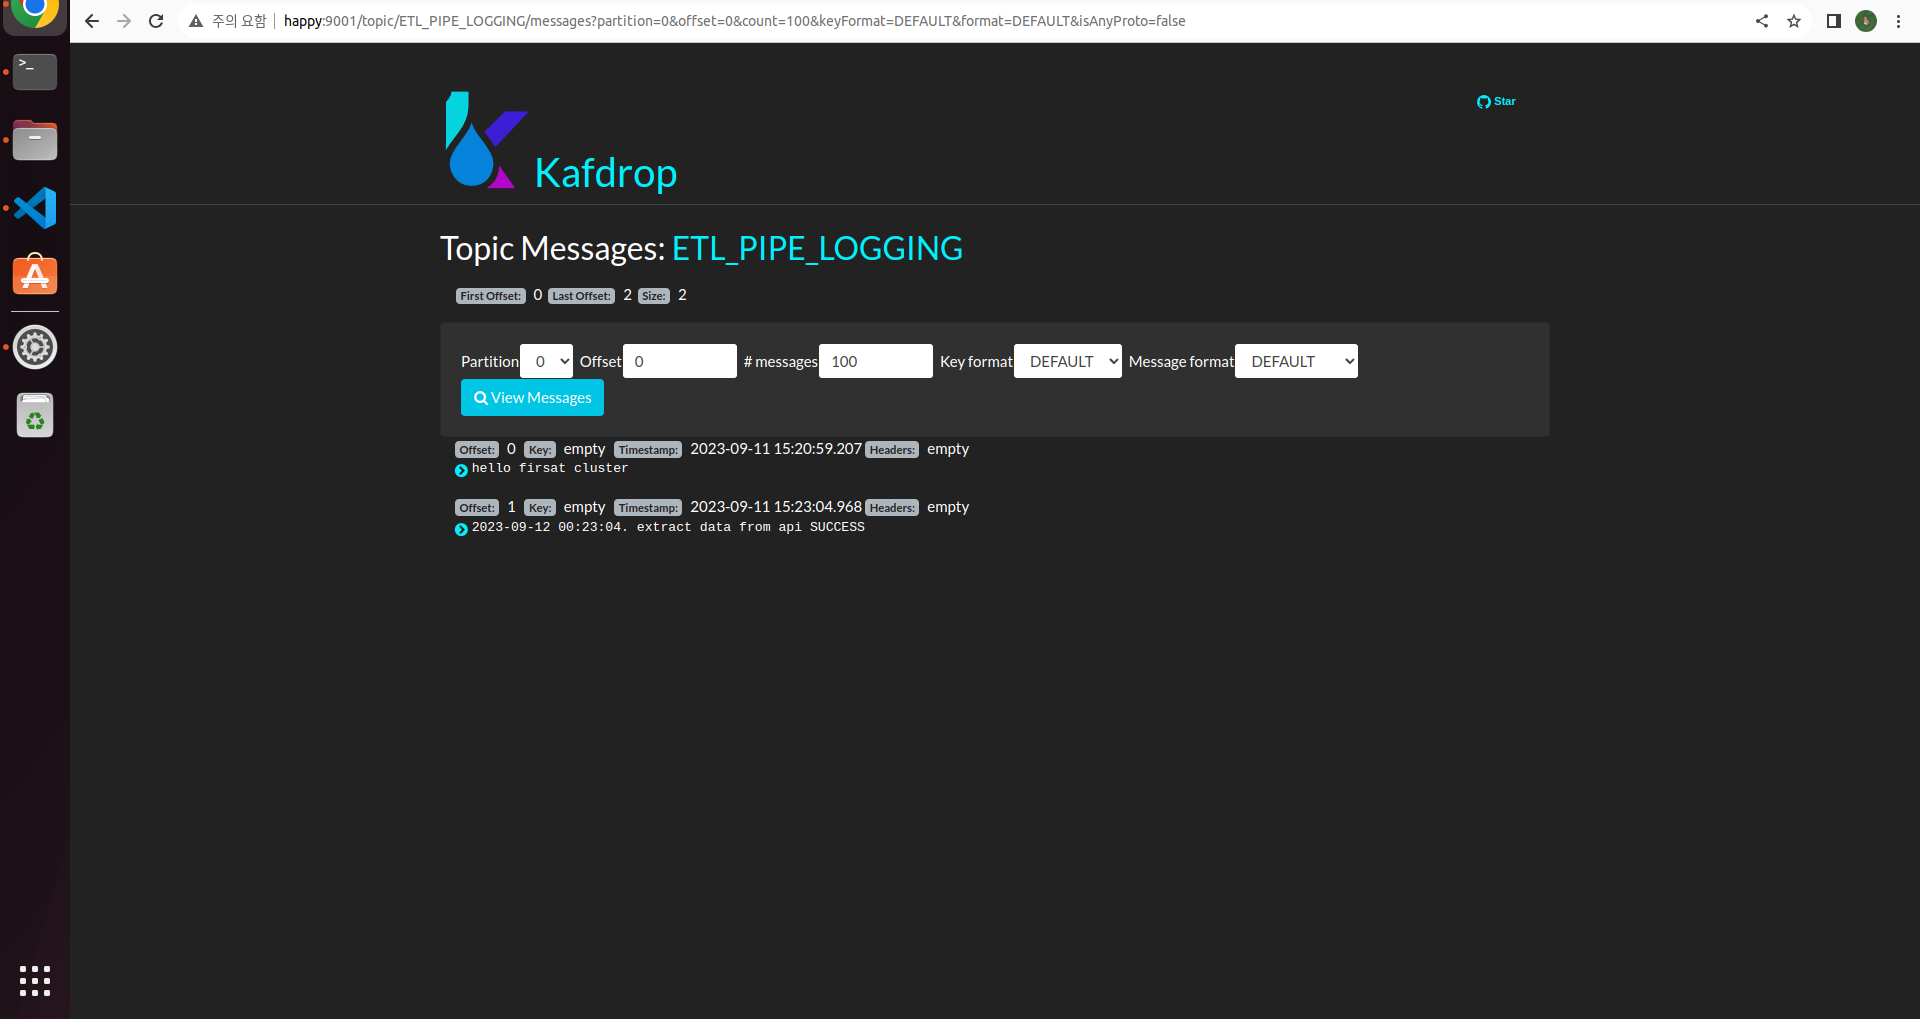Viewport: 1920px width, 1019px height.
Task: Expand the message at offset 1
Action: click(x=461, y=530)
